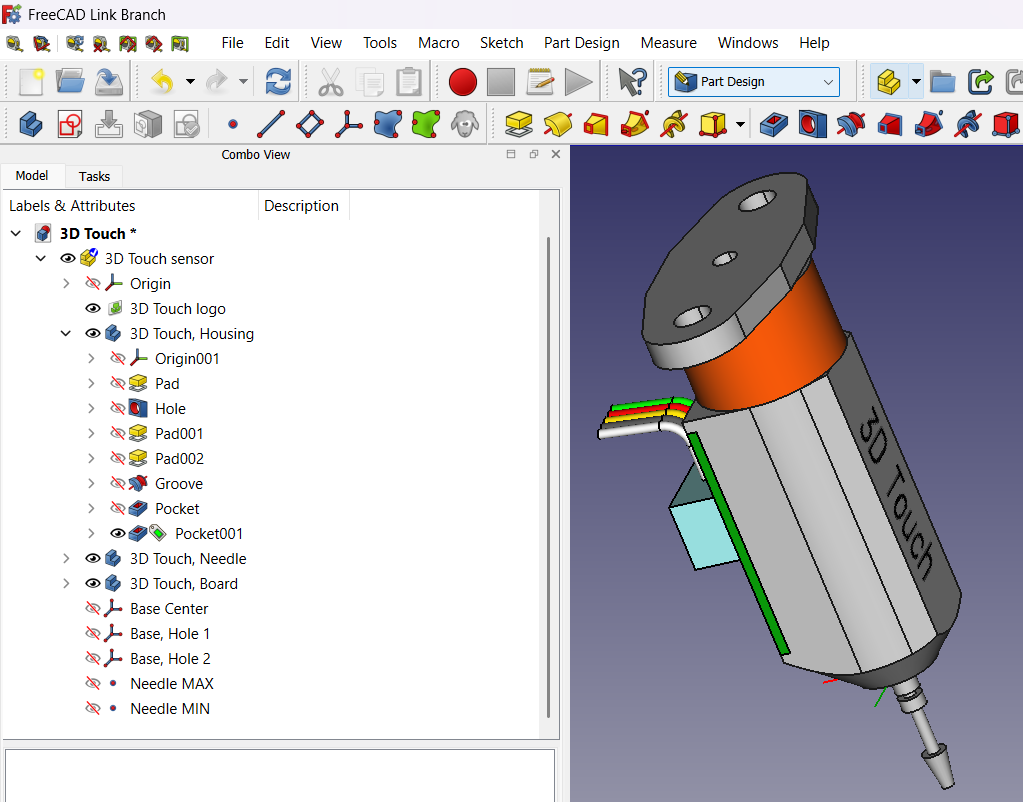Collapse the 3D Touch sensor node

(41, 258)
